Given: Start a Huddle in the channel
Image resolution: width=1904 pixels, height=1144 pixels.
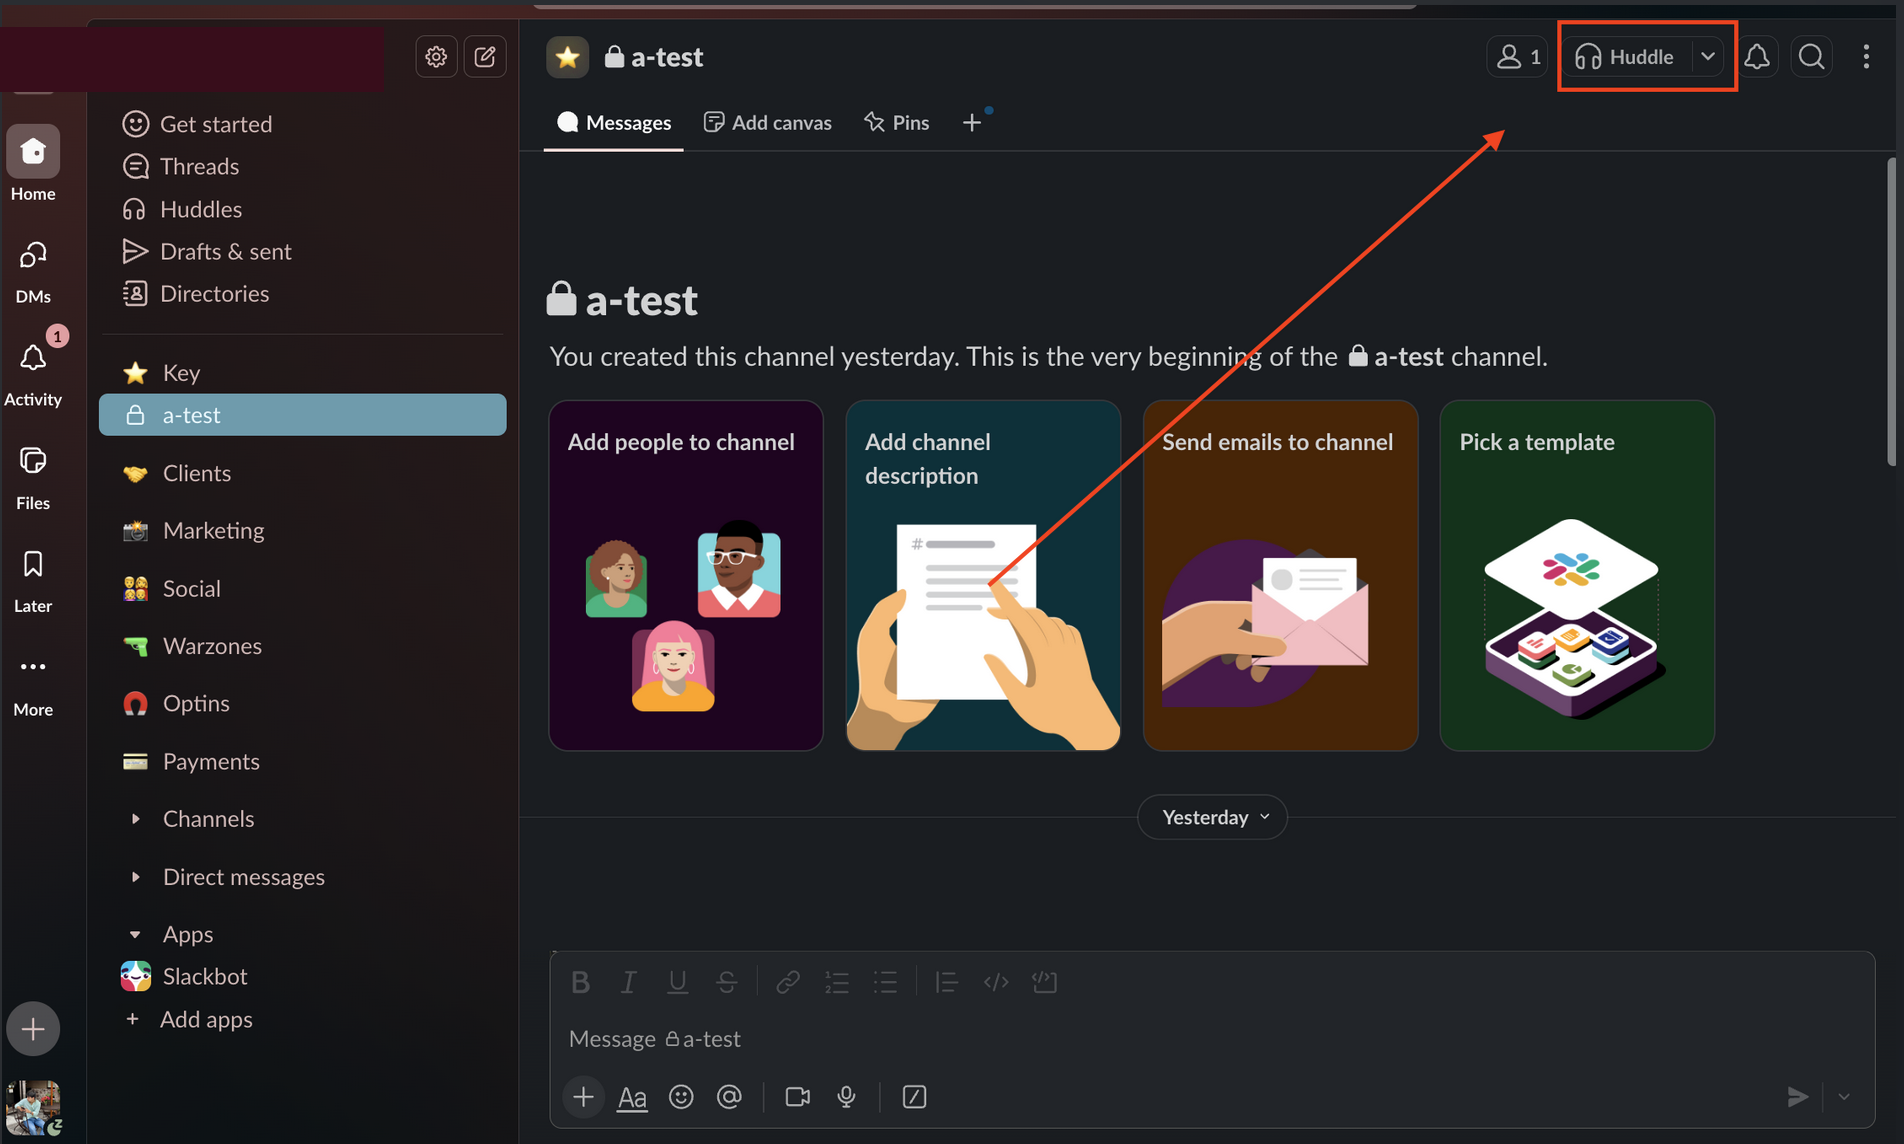Looking at the screenshot, I should [x=1626, y=57].
